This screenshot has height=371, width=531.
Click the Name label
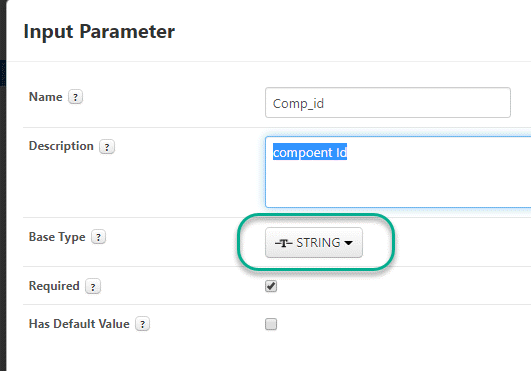(46, 97)
